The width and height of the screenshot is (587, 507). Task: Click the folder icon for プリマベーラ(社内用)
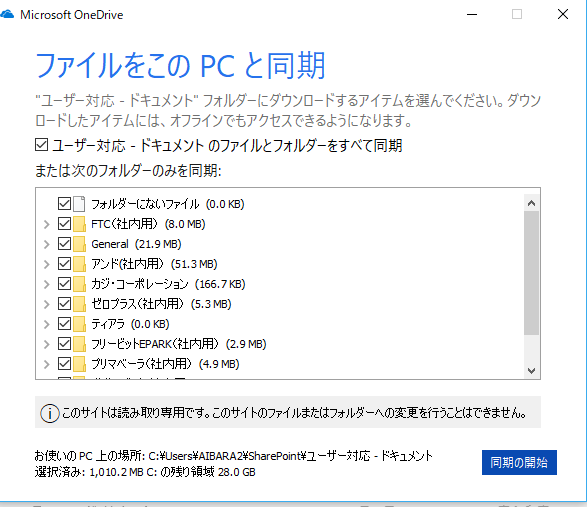79,364
